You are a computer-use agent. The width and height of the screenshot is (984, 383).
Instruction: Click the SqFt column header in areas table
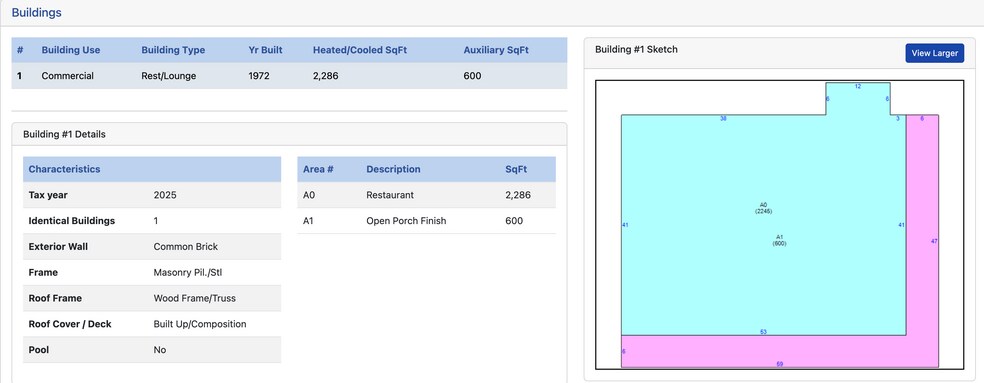click(516, 170)
